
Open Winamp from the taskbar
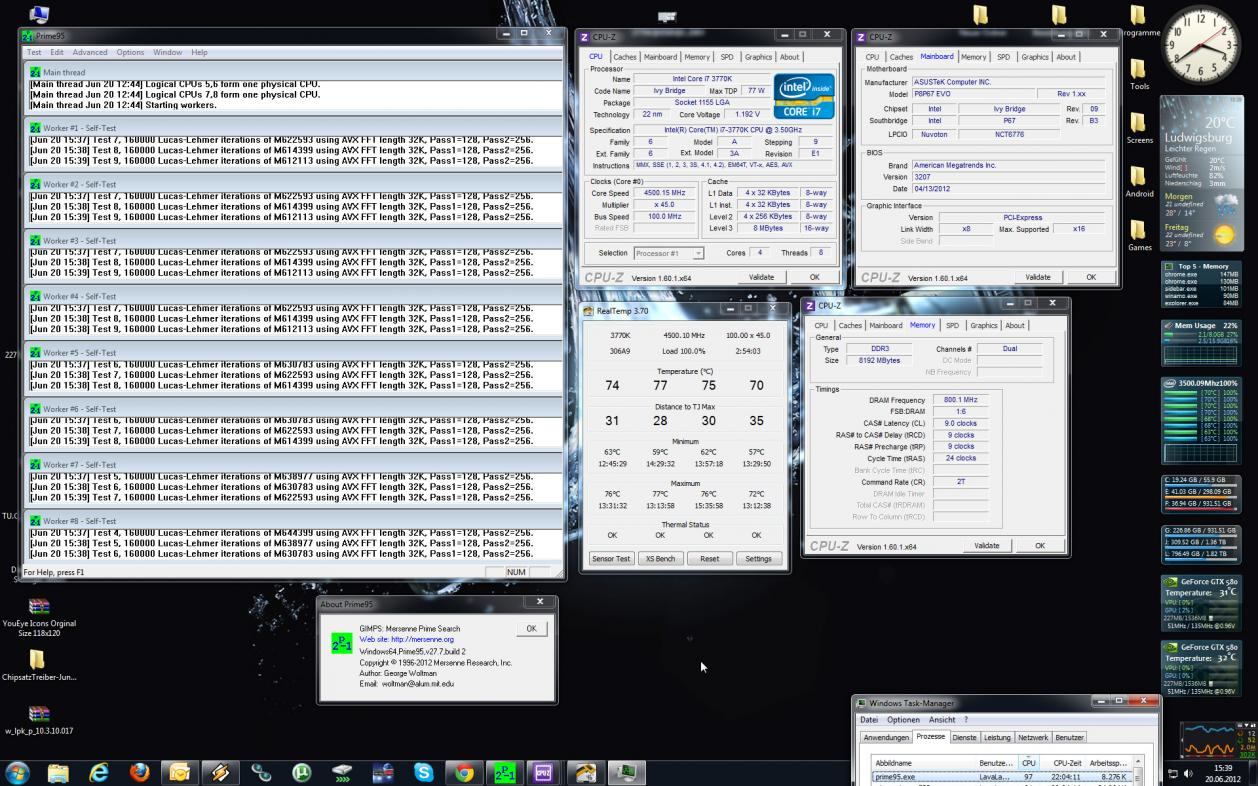click(x=220, y=772)
